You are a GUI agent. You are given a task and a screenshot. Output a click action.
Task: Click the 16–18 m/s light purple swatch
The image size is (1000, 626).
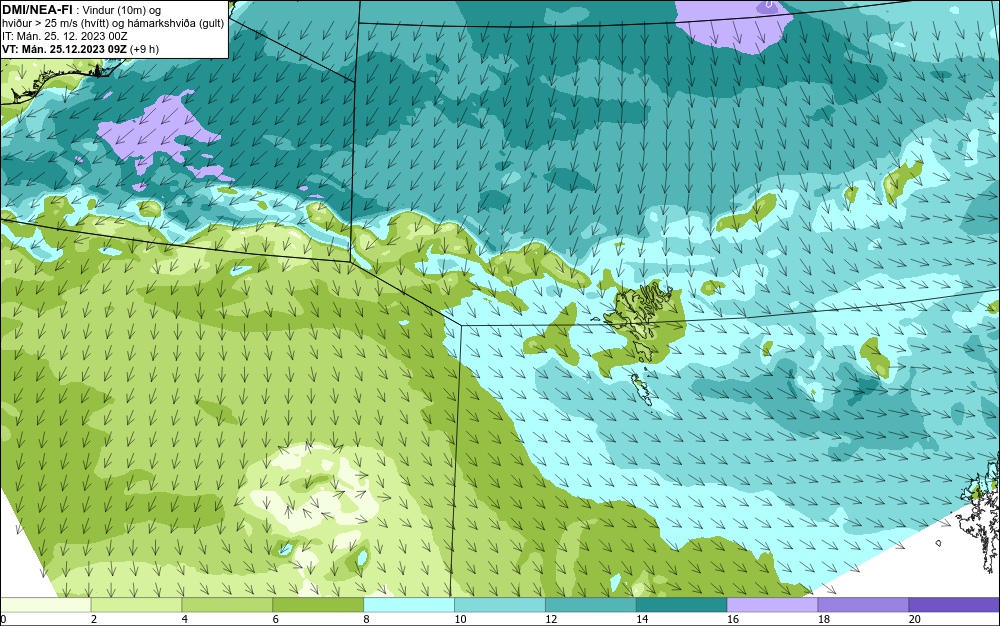pos(772,604)
